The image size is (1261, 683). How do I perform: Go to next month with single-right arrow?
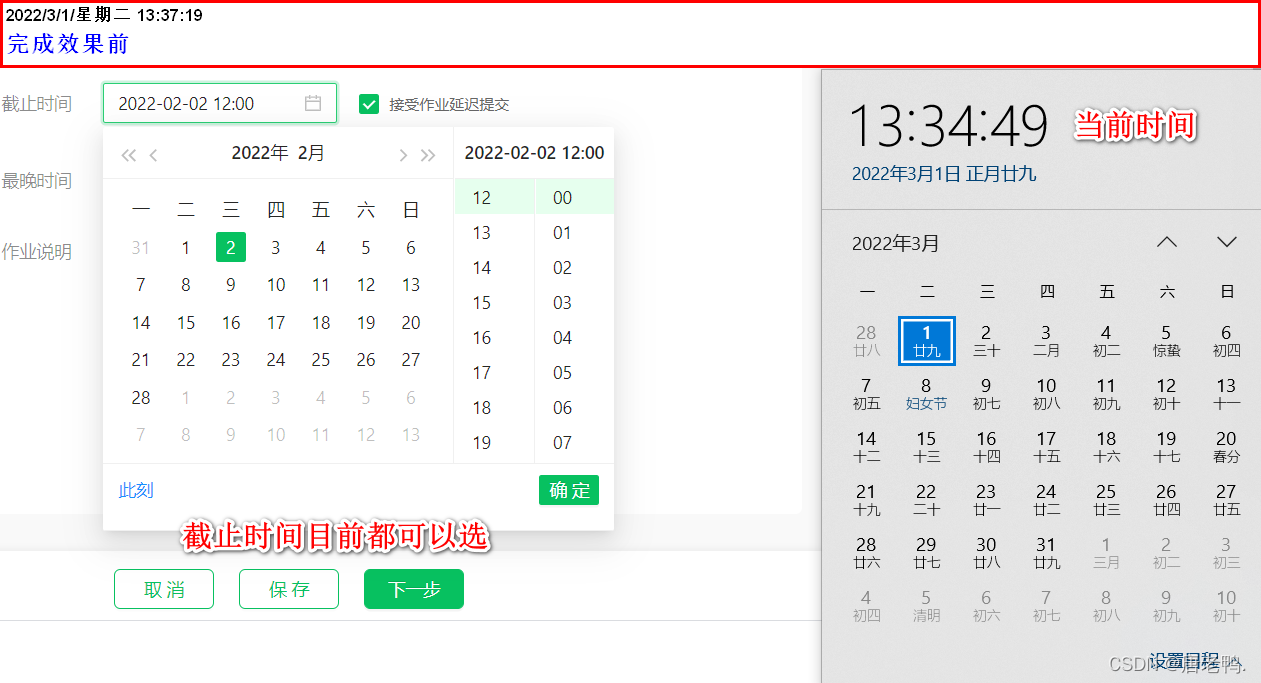[403, 154]
